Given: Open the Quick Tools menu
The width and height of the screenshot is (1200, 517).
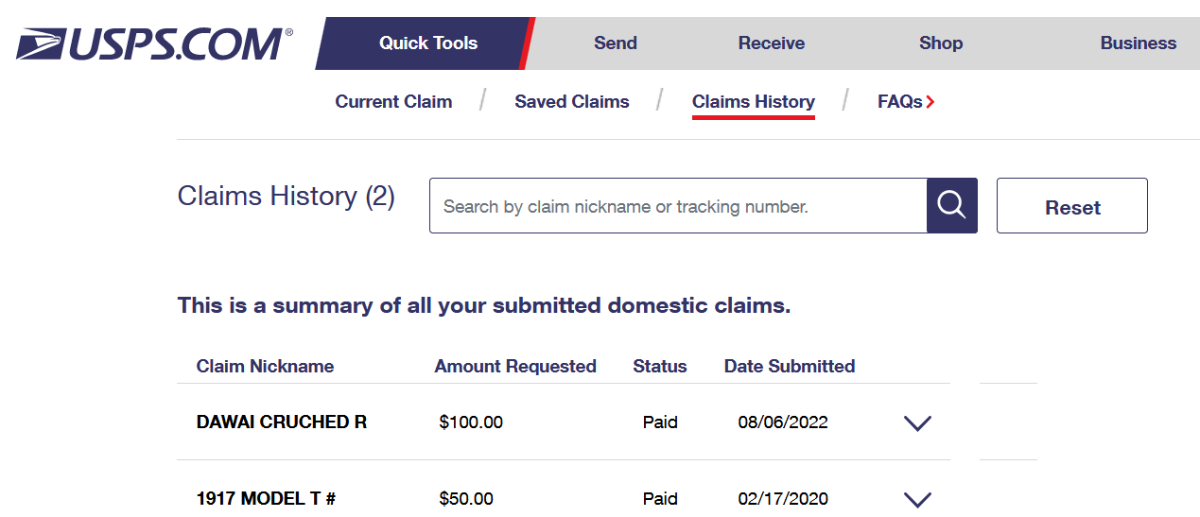Looking at the screenshot, I should coord(428,43).
